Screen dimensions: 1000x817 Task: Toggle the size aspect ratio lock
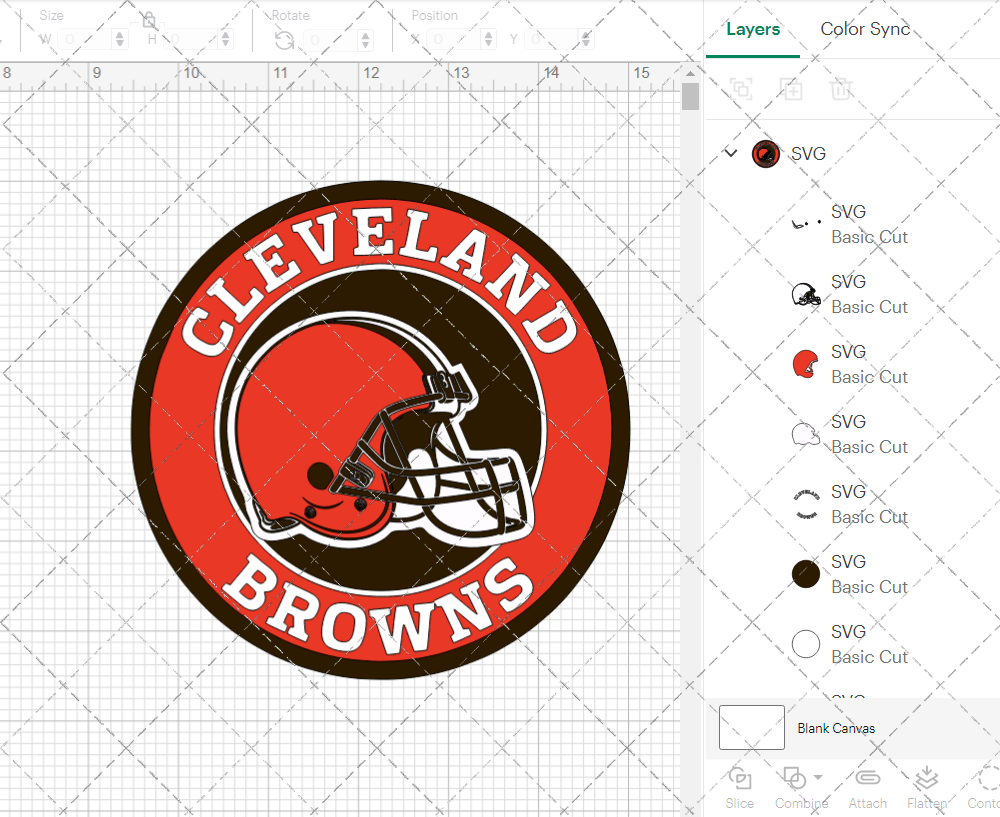[x=149, y=20]
